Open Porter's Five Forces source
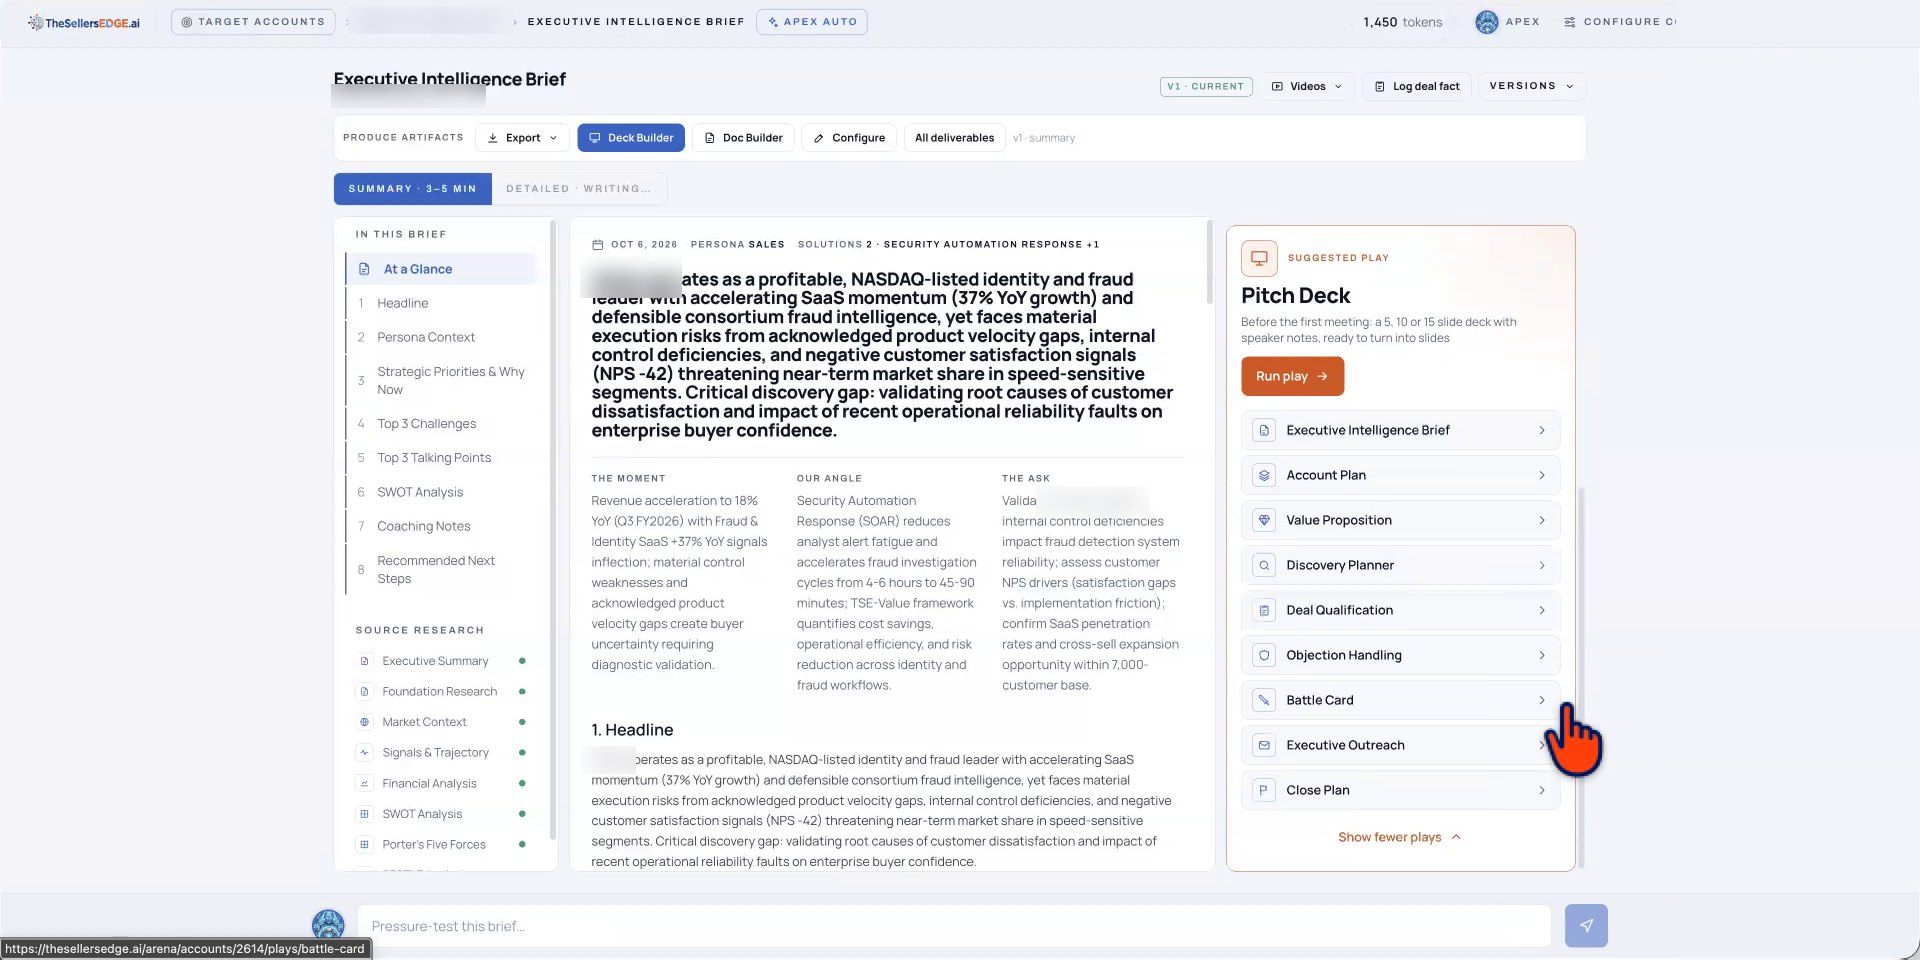This screenshot has width=1920, height=960. (x=434, y=844)
